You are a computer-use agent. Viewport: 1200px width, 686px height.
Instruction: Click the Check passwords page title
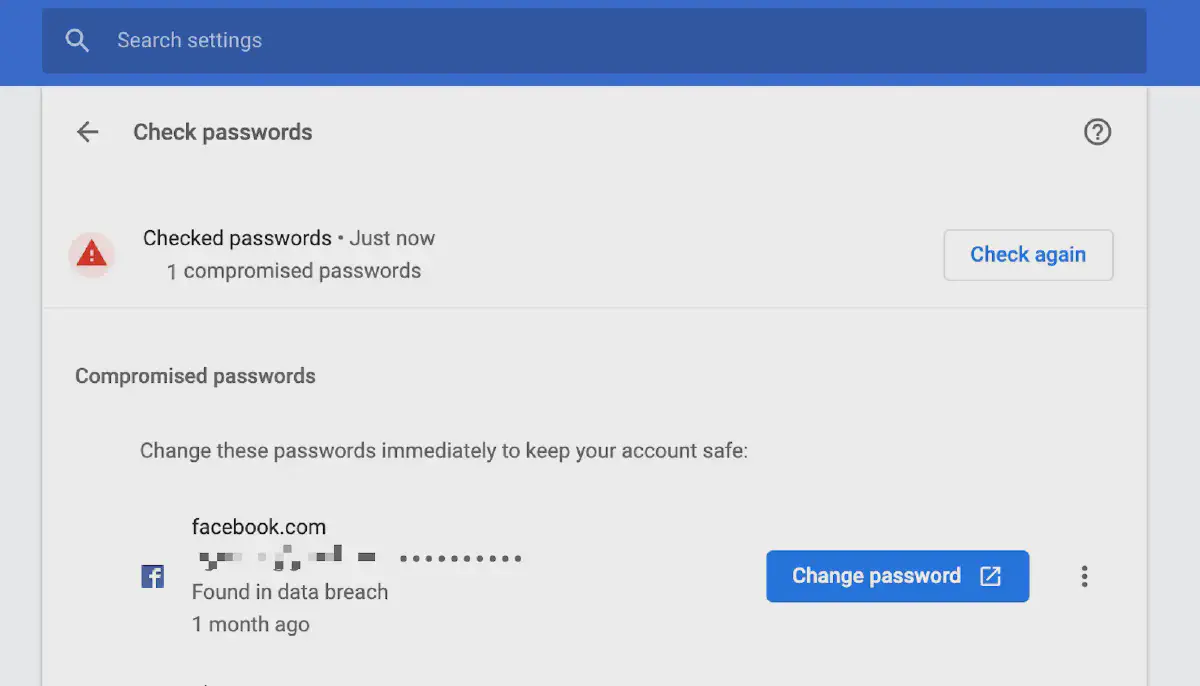222,131
